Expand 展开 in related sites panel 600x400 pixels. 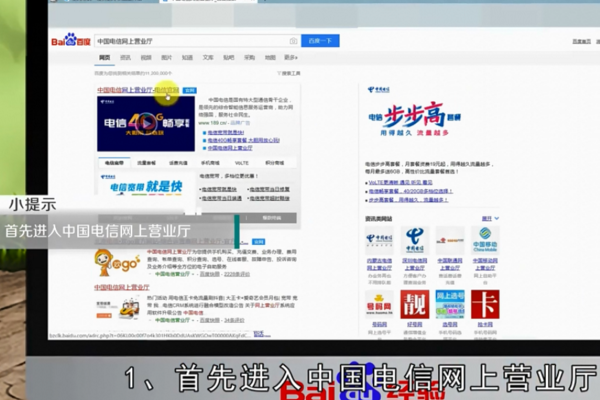pyautogui.click(x=490, y=219)
